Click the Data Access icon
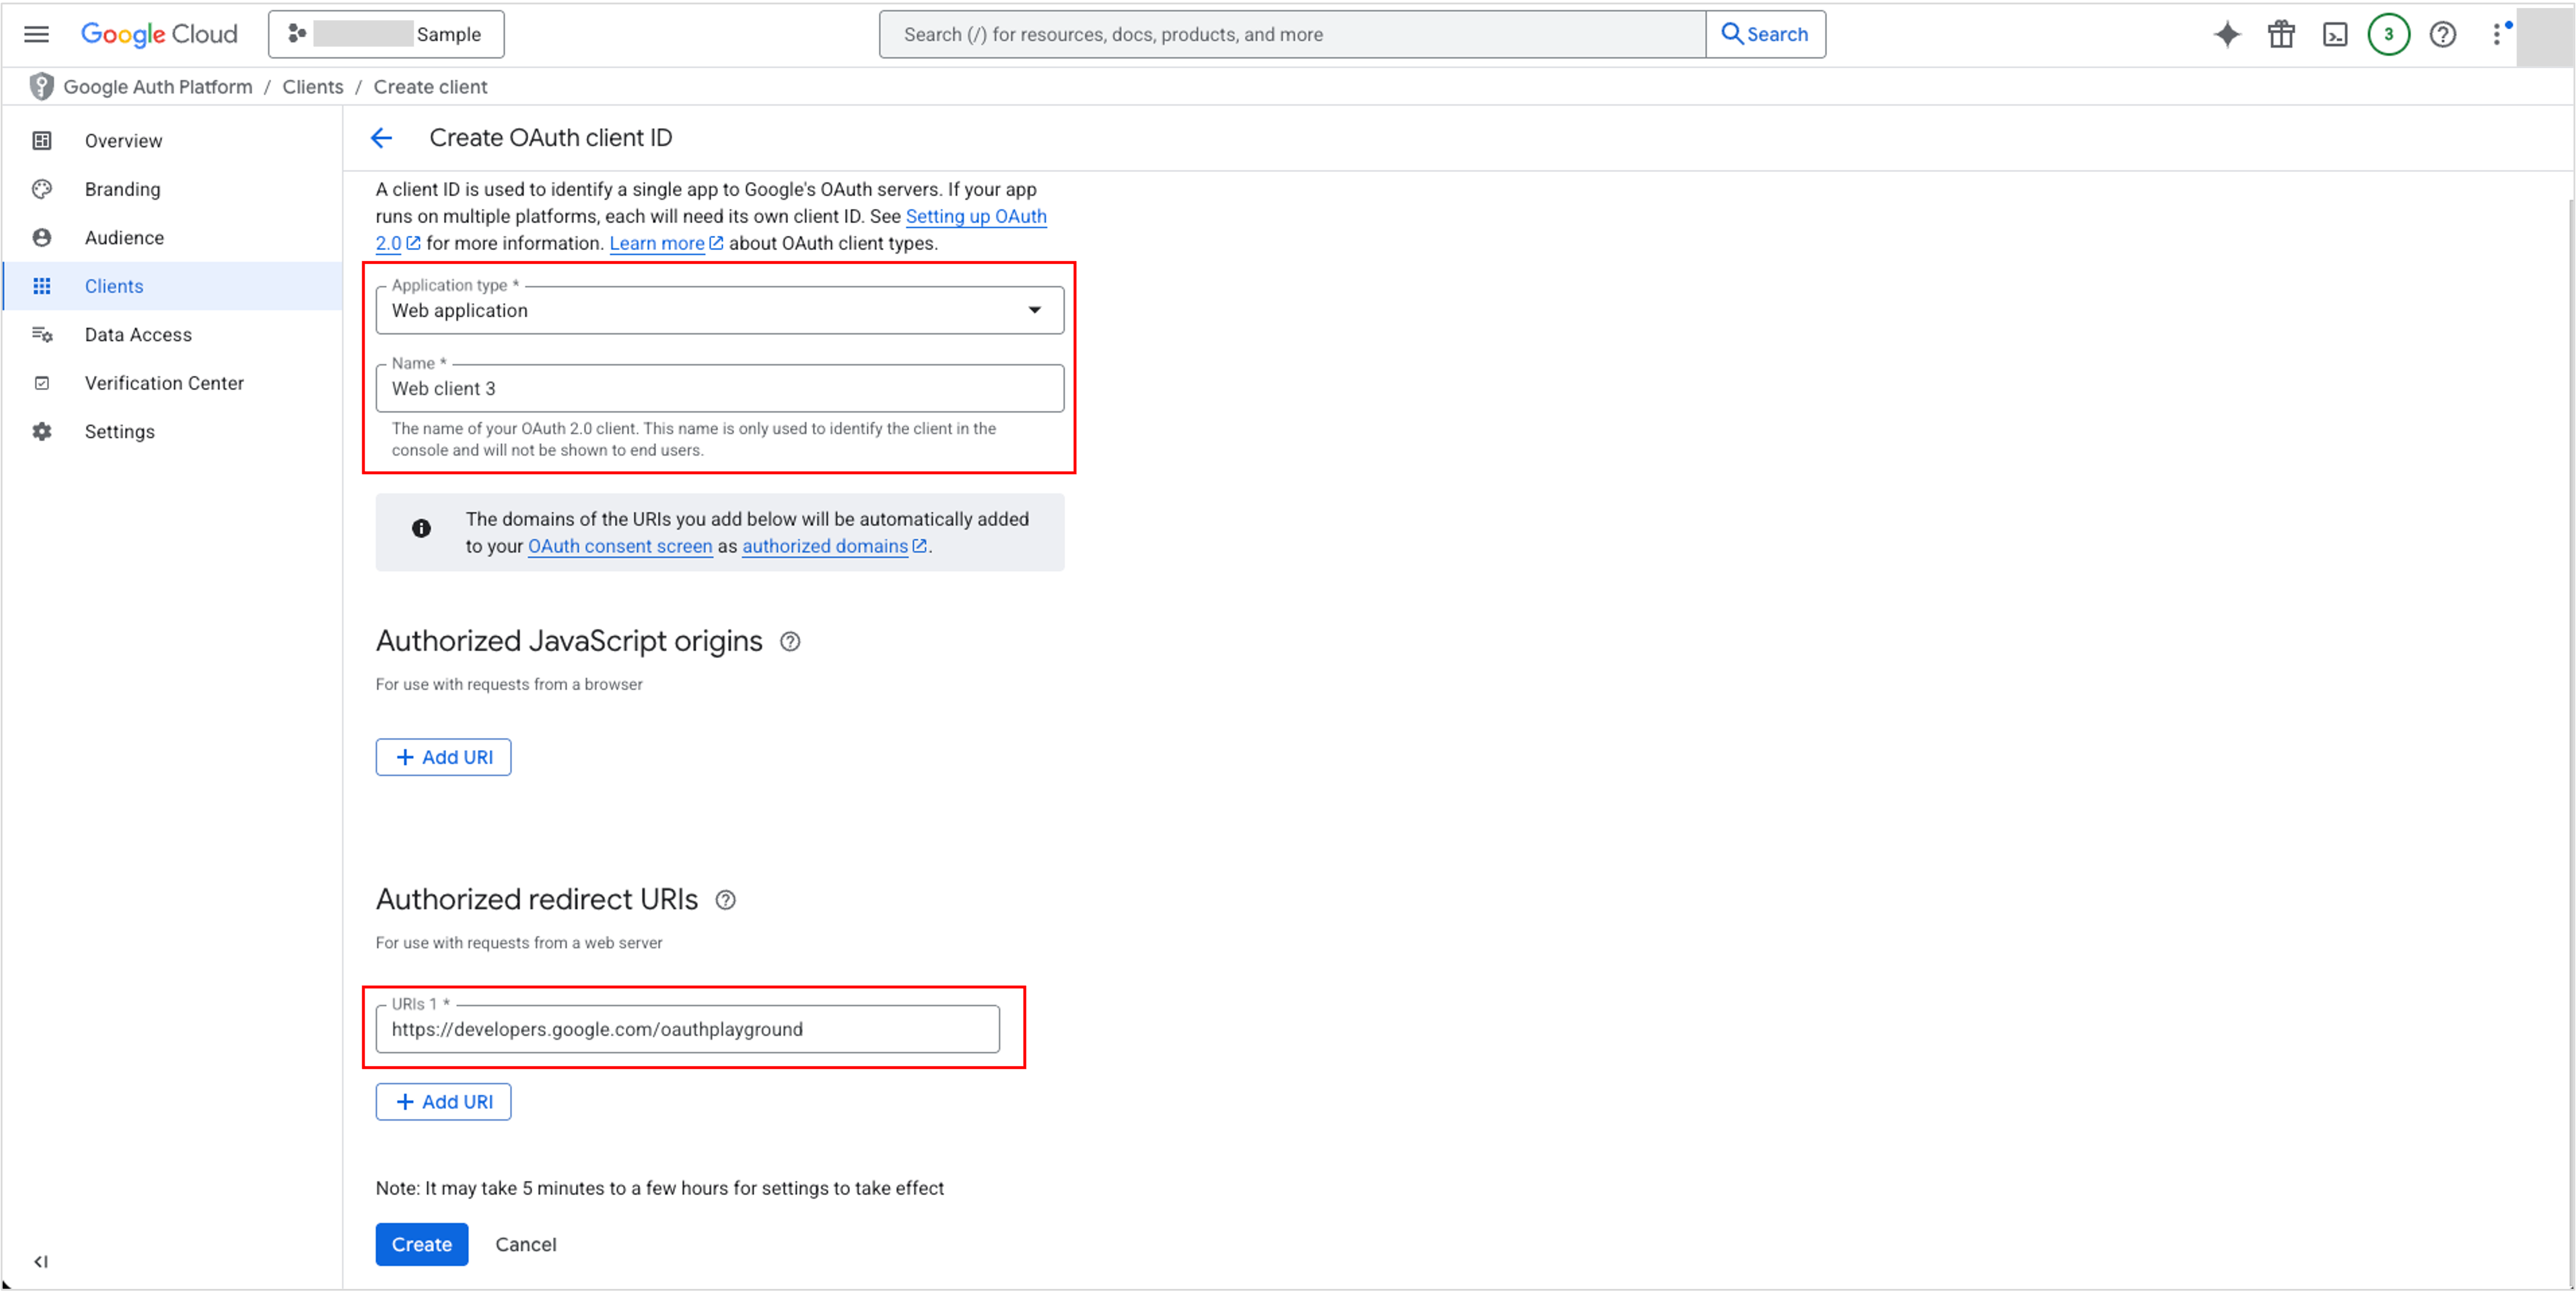 click(x=42, y=335)
